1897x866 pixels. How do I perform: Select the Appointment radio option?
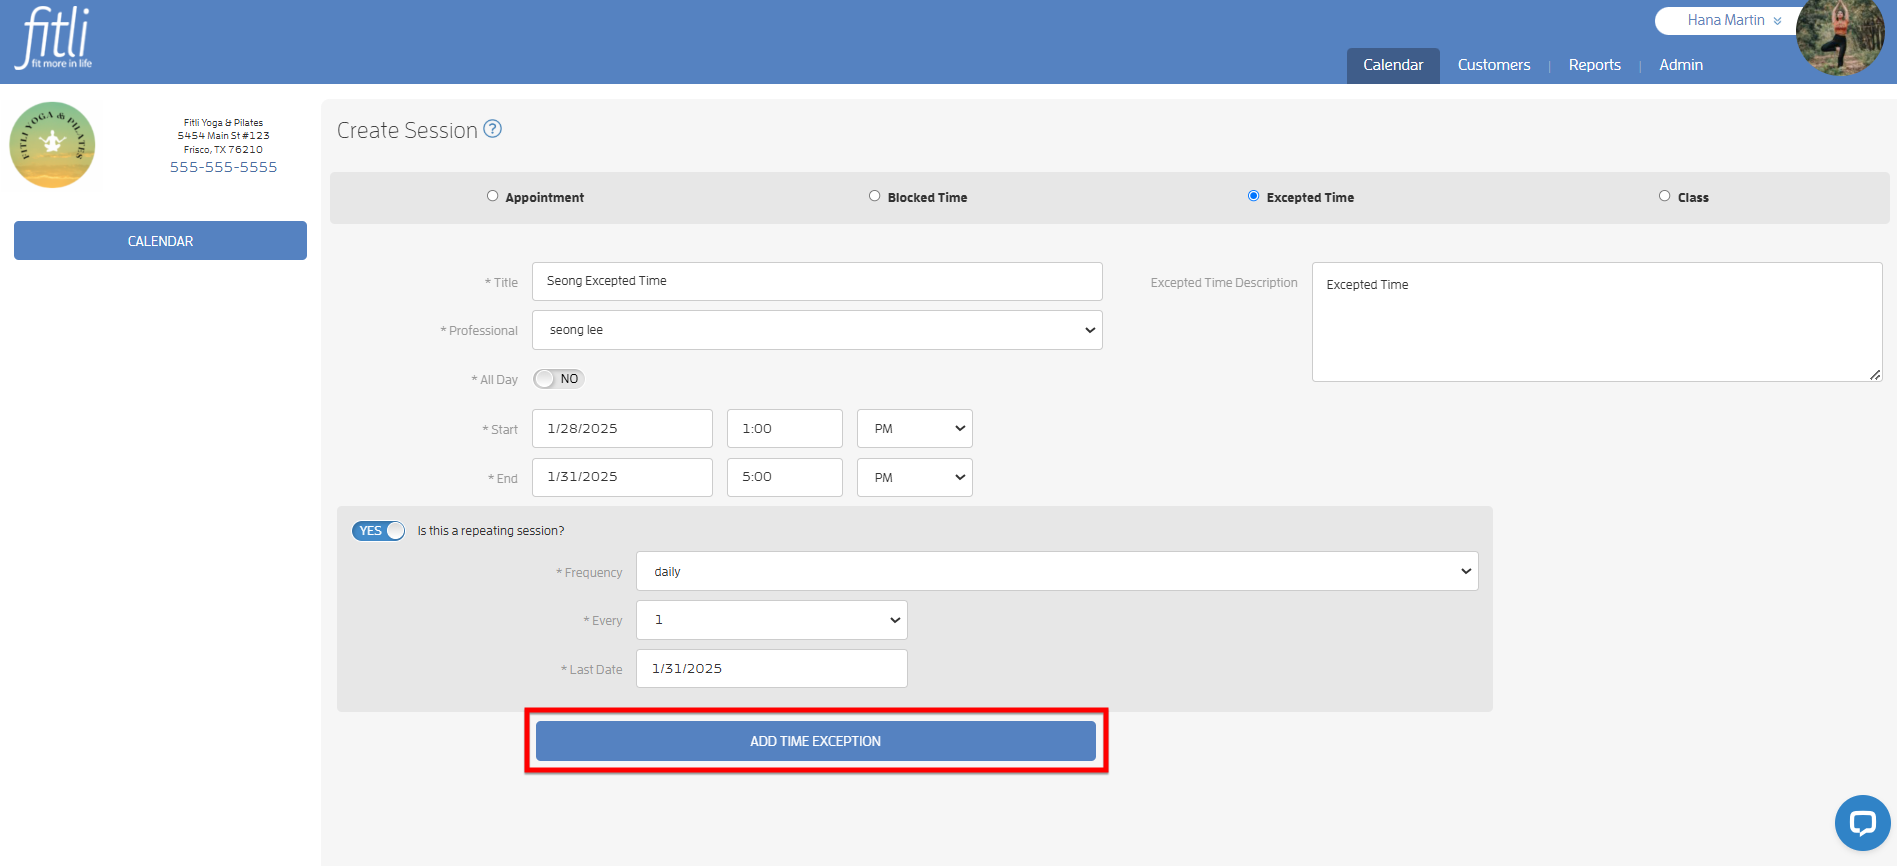point(492,196)
